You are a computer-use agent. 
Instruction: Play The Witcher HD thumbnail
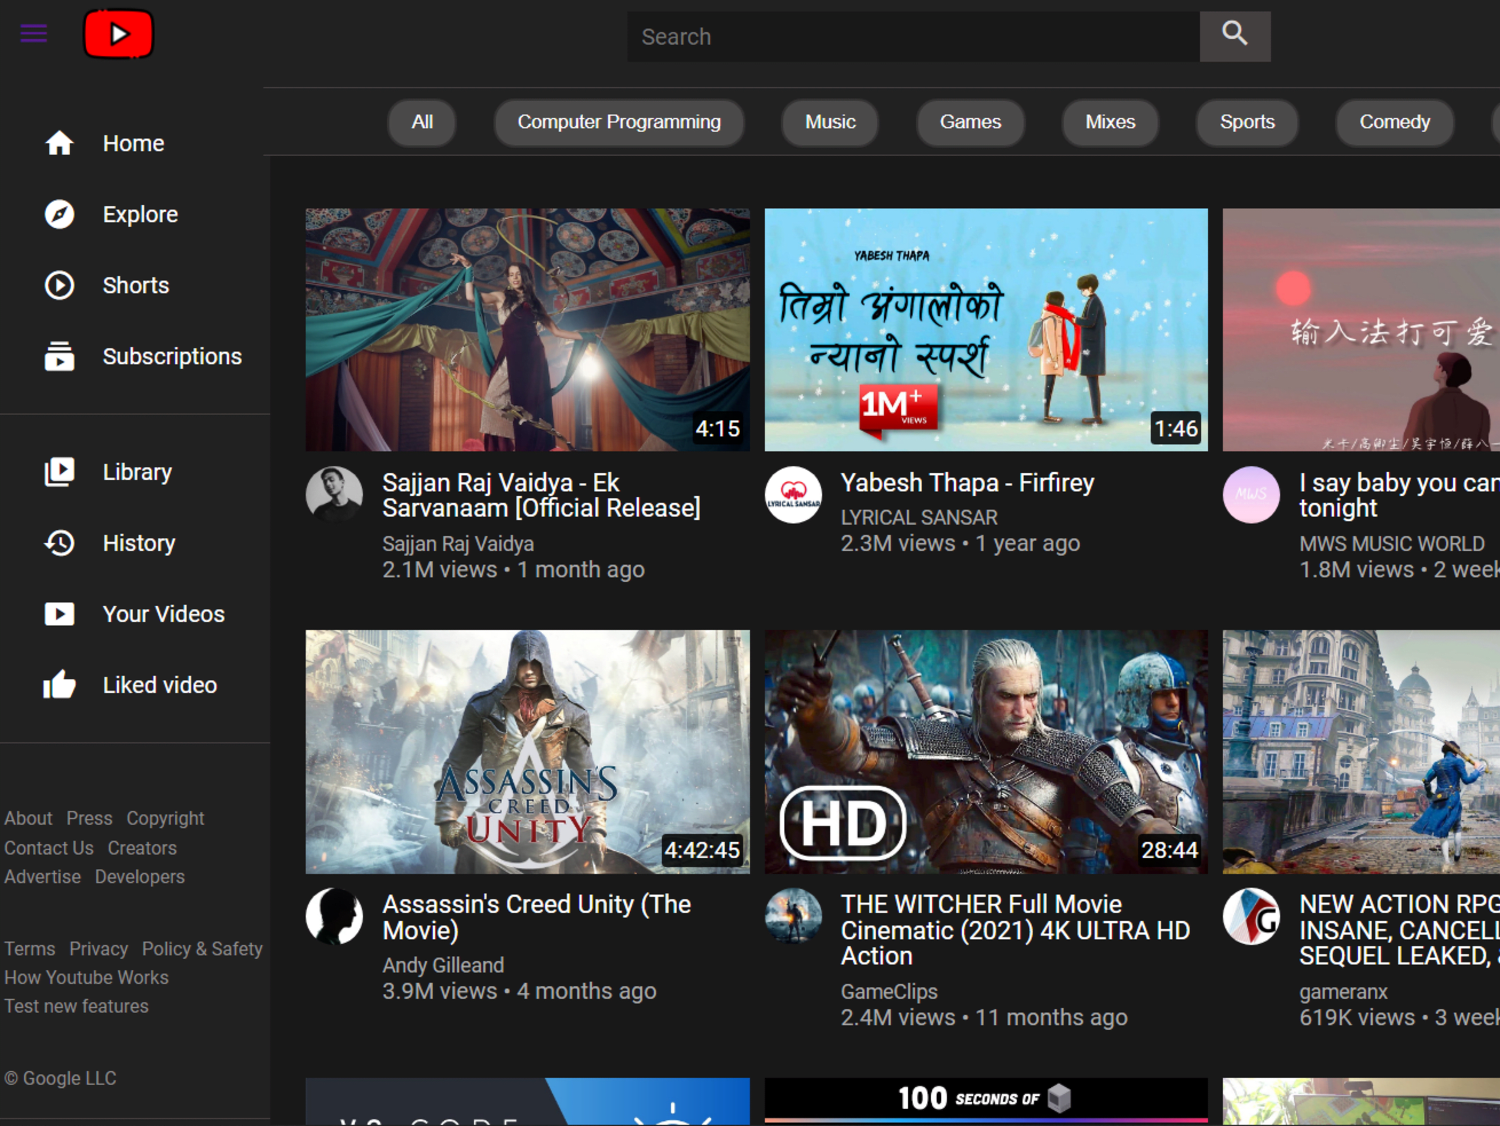coord(986,752)
